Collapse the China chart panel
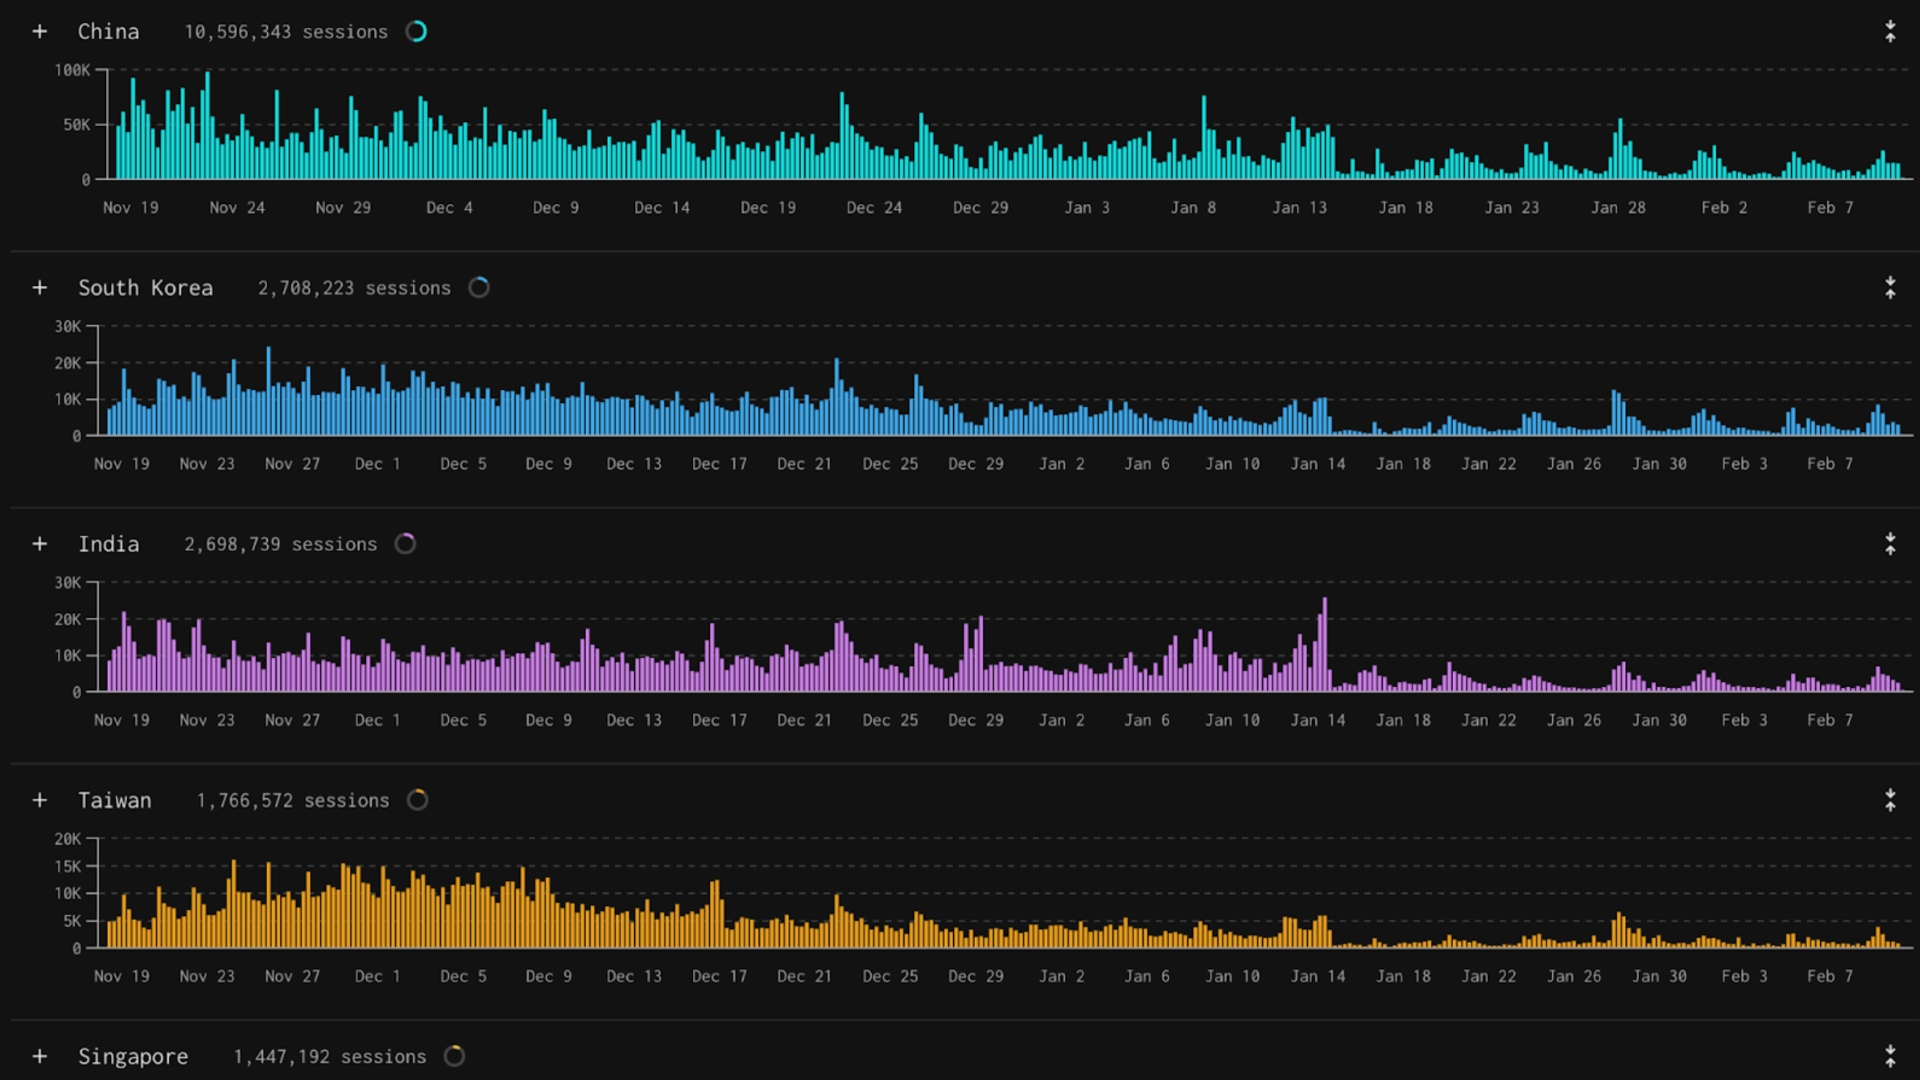The height and width of the screenshot is (1080, 1920). pos(1890,32)
